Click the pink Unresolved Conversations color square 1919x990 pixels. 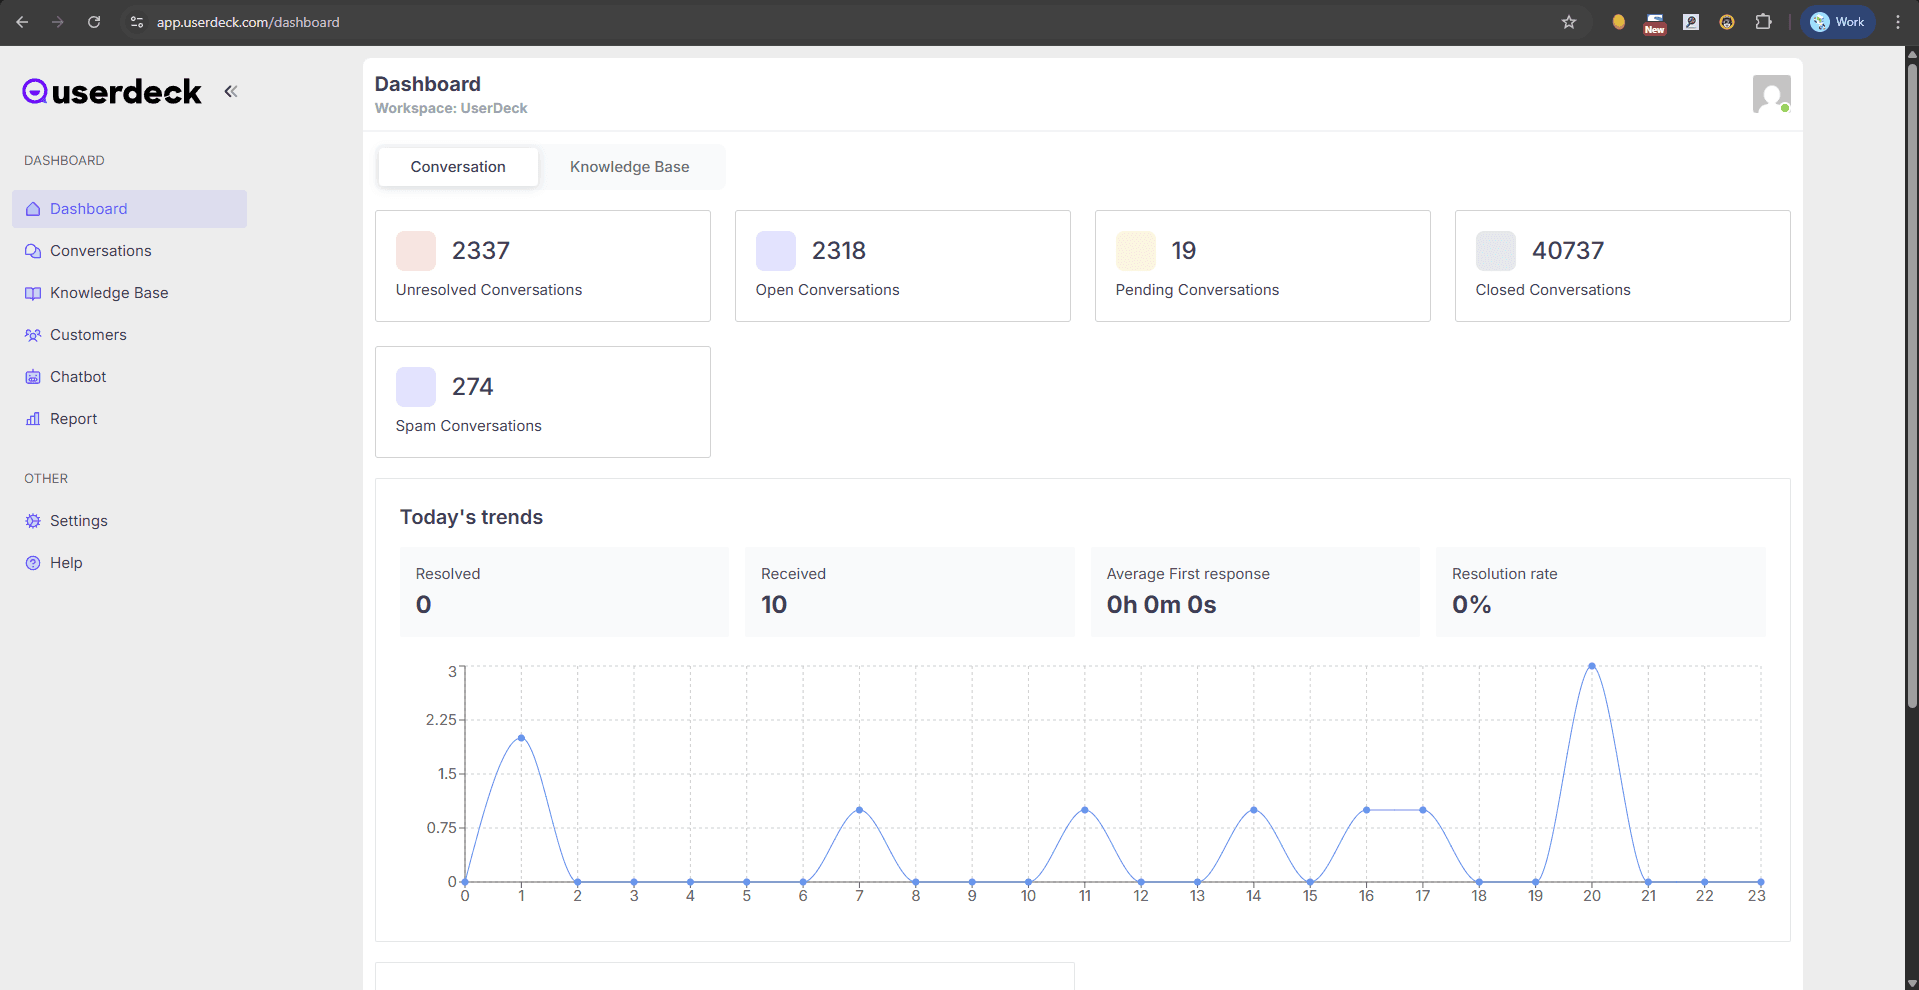pyautogui.click(x=416, y=251)
